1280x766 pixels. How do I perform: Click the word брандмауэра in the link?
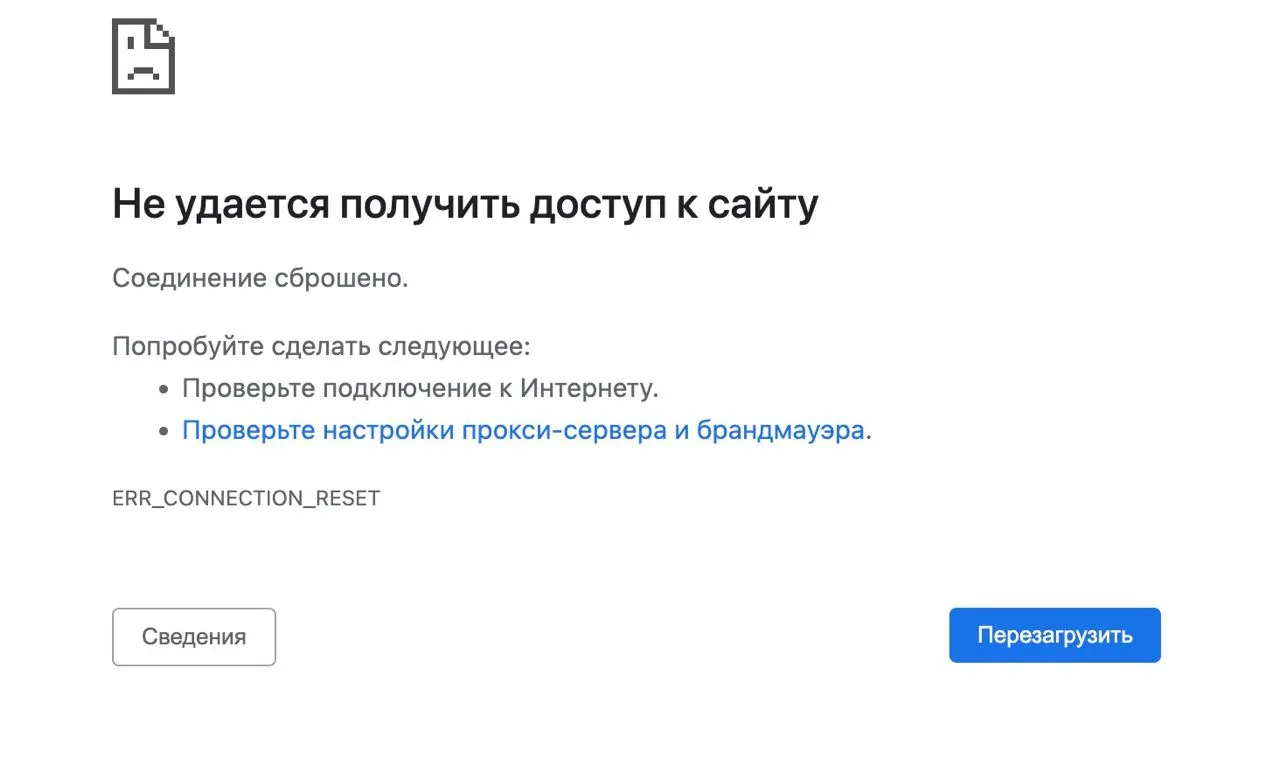[781, 431]
